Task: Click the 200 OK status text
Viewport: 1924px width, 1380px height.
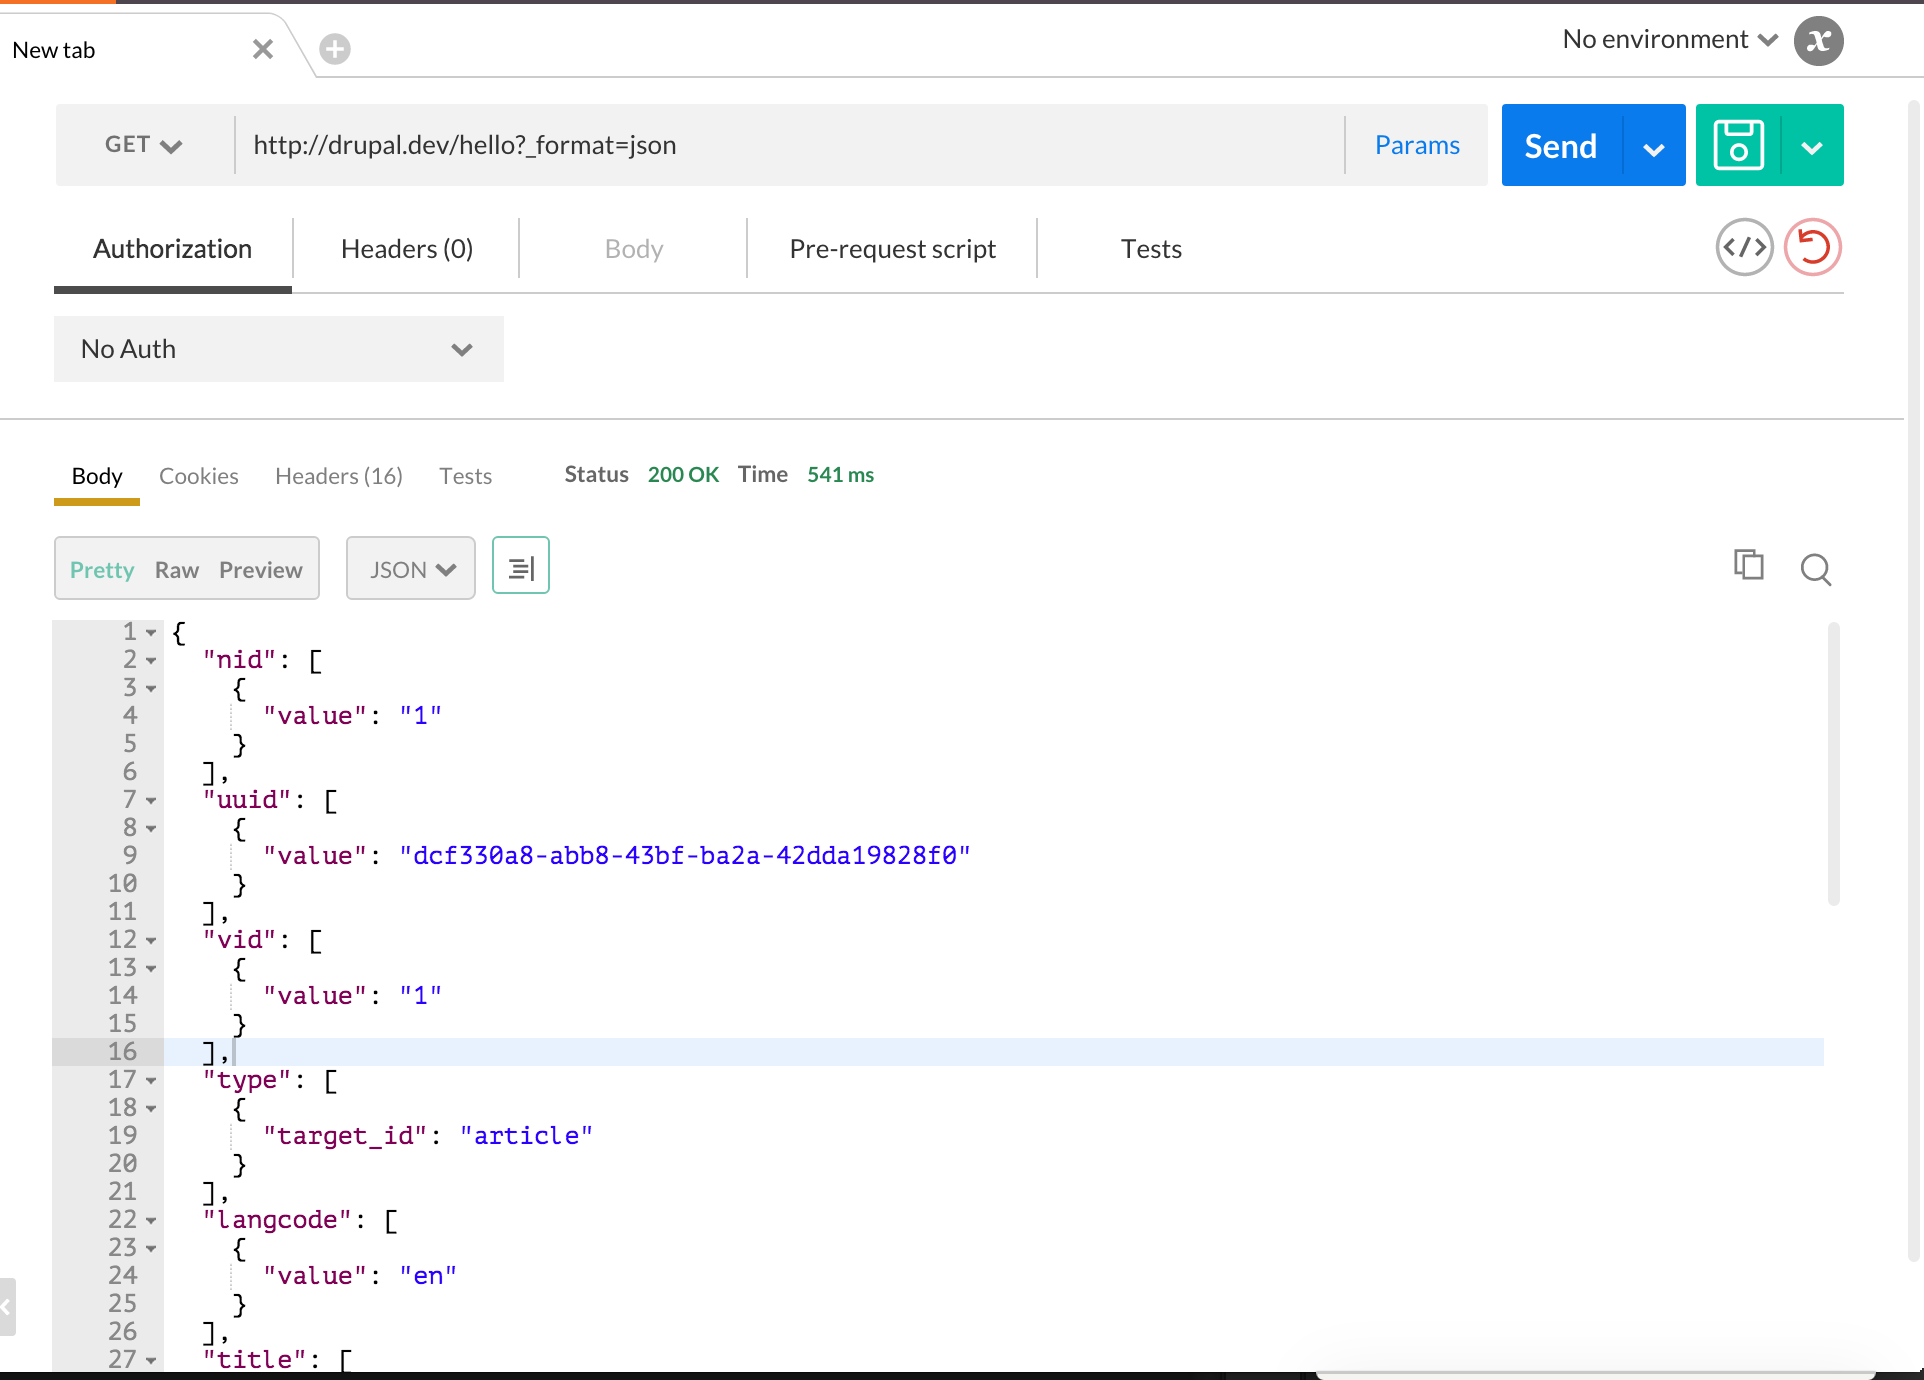Action: [683, 475]
